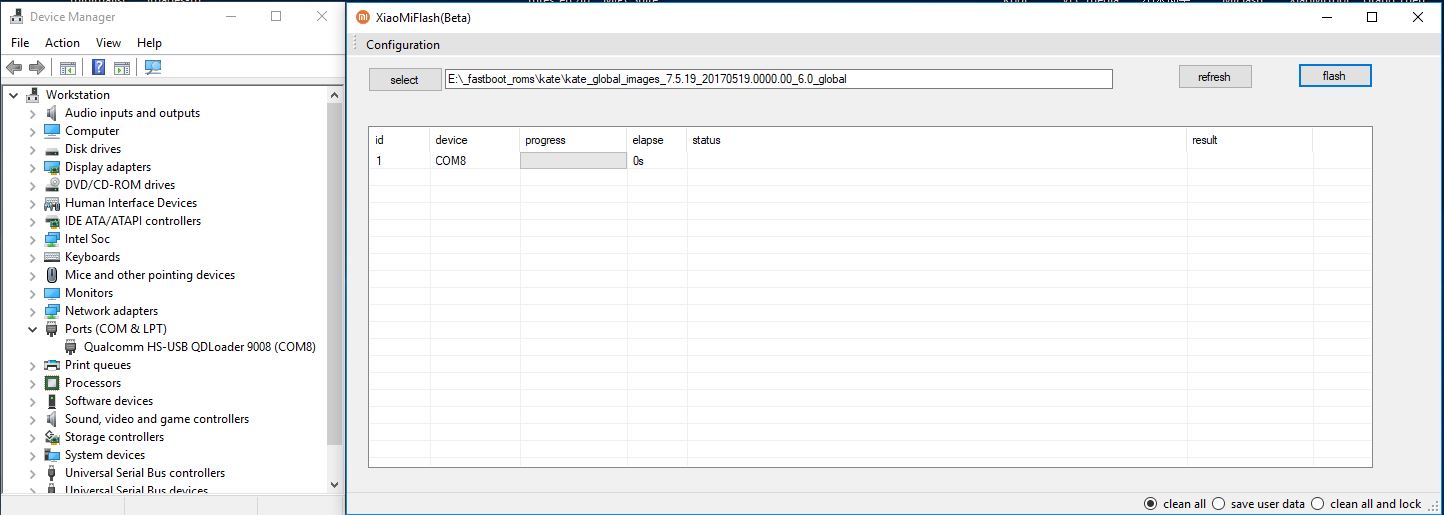Collapse the Workstation root node
1444x515 pixels.
point(13,95)
